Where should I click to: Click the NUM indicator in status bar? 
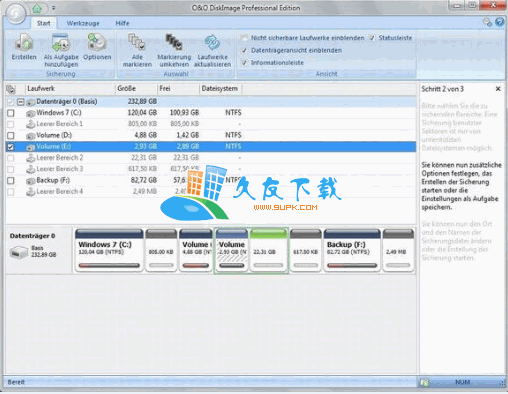462,382
